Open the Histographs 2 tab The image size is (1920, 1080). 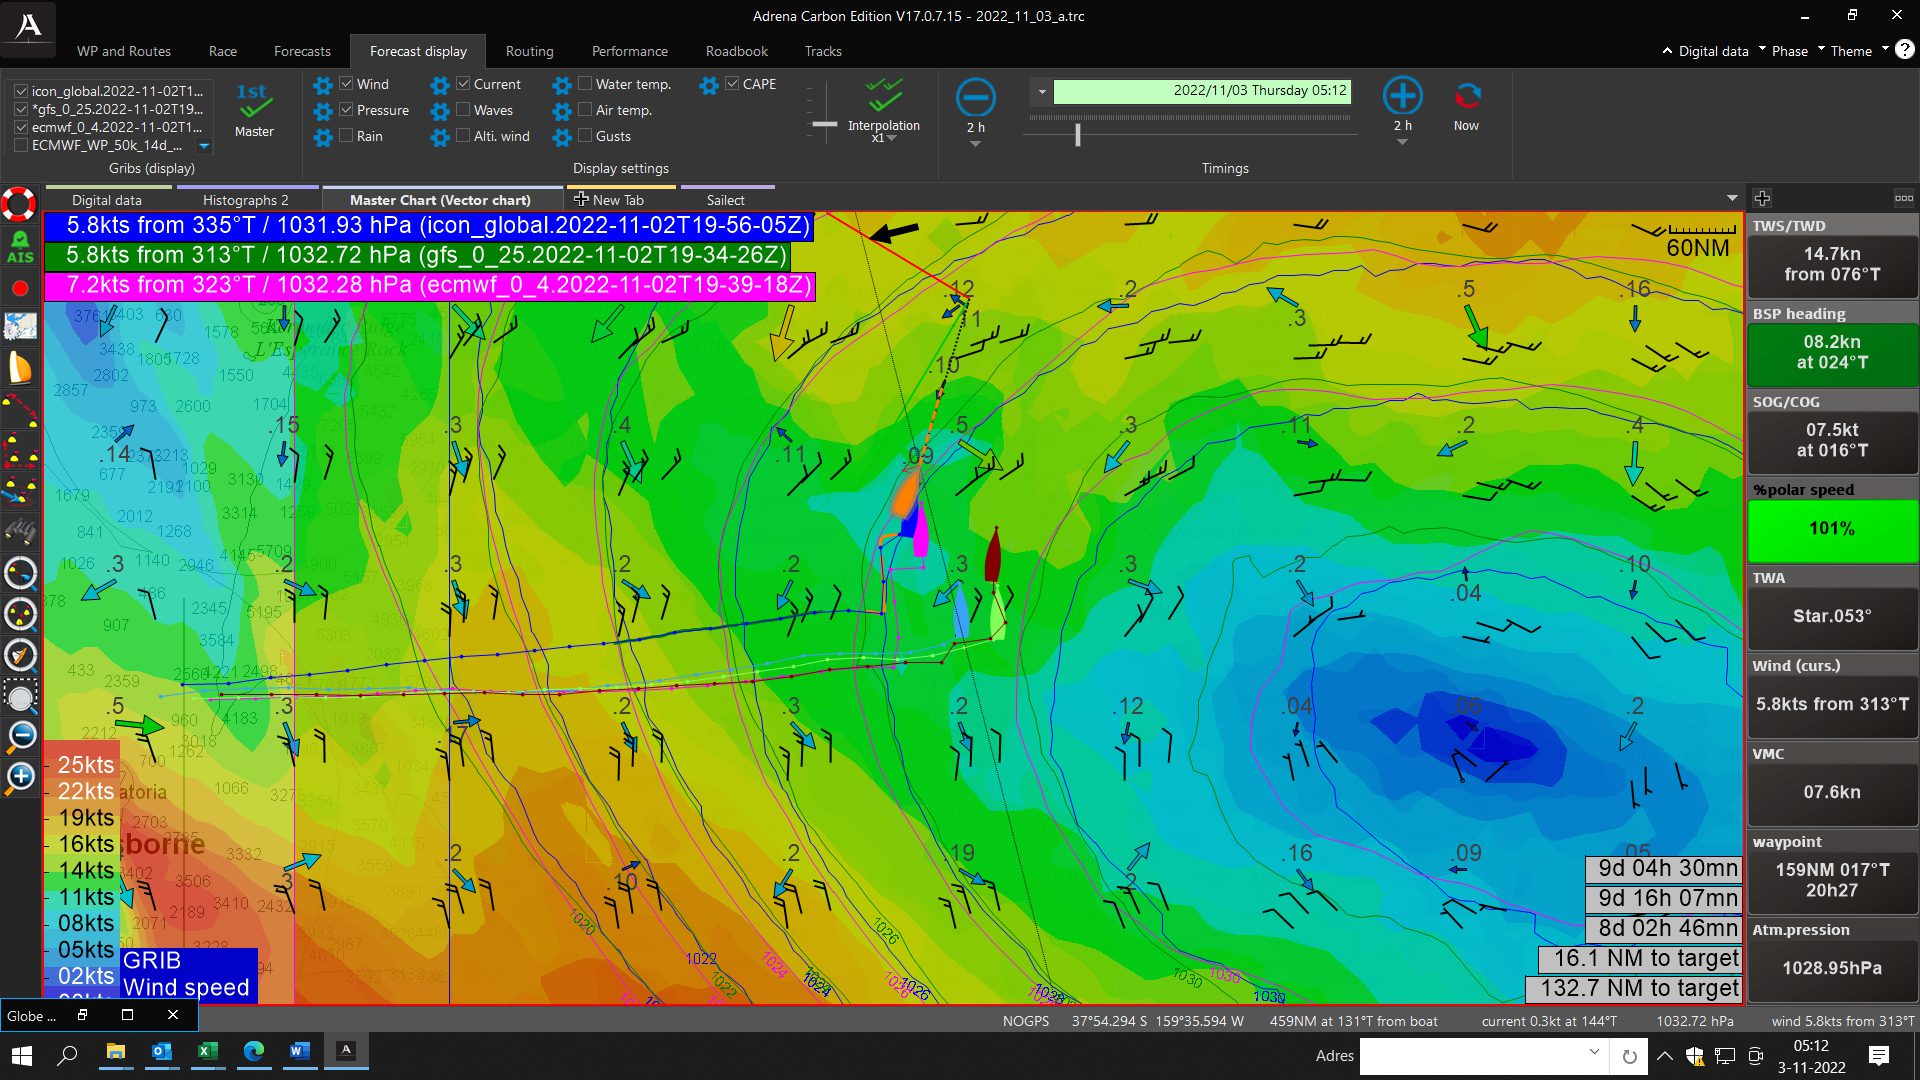245,200
